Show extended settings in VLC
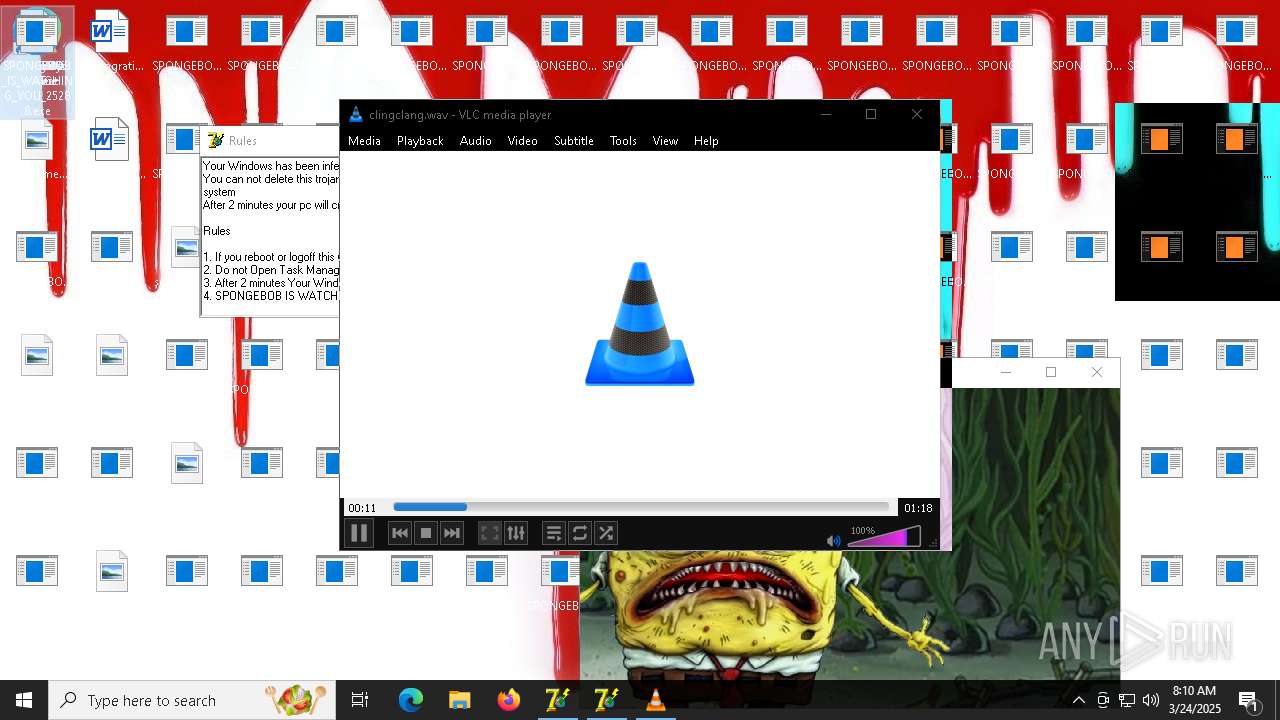This screenshot has width=1280, height=720. point(516,533)
